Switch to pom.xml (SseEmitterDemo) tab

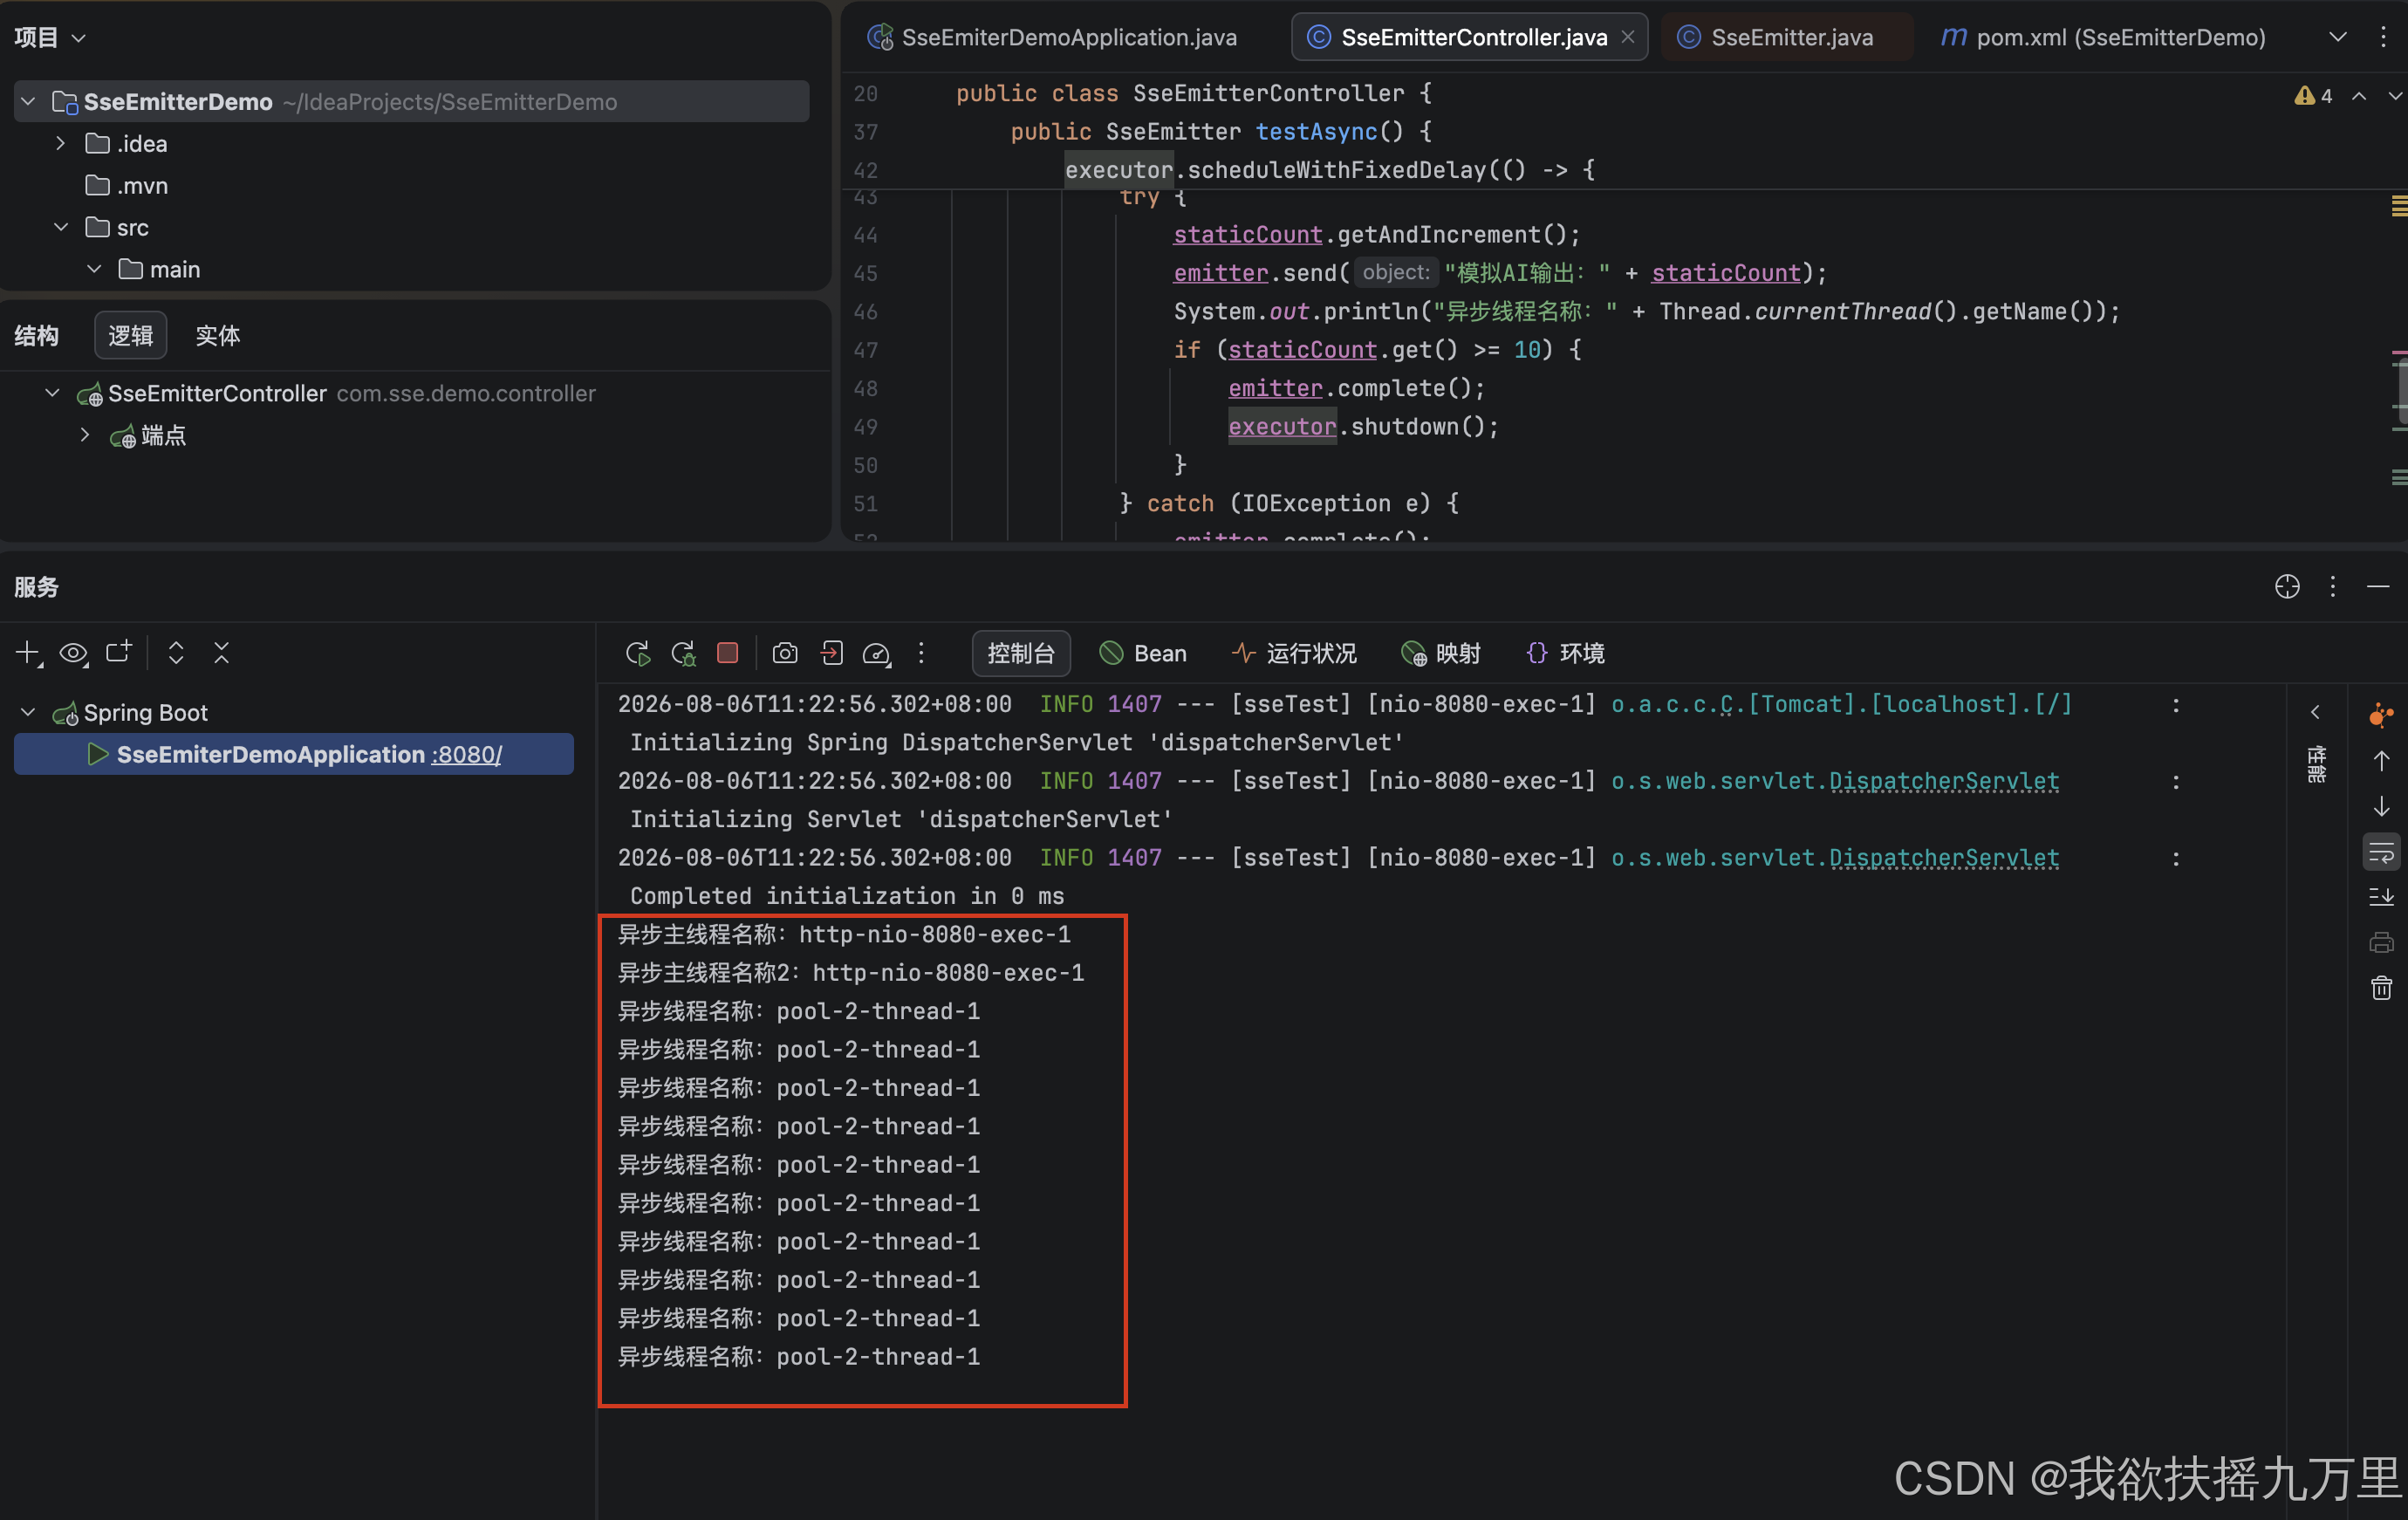click(x=2103, y=37)
